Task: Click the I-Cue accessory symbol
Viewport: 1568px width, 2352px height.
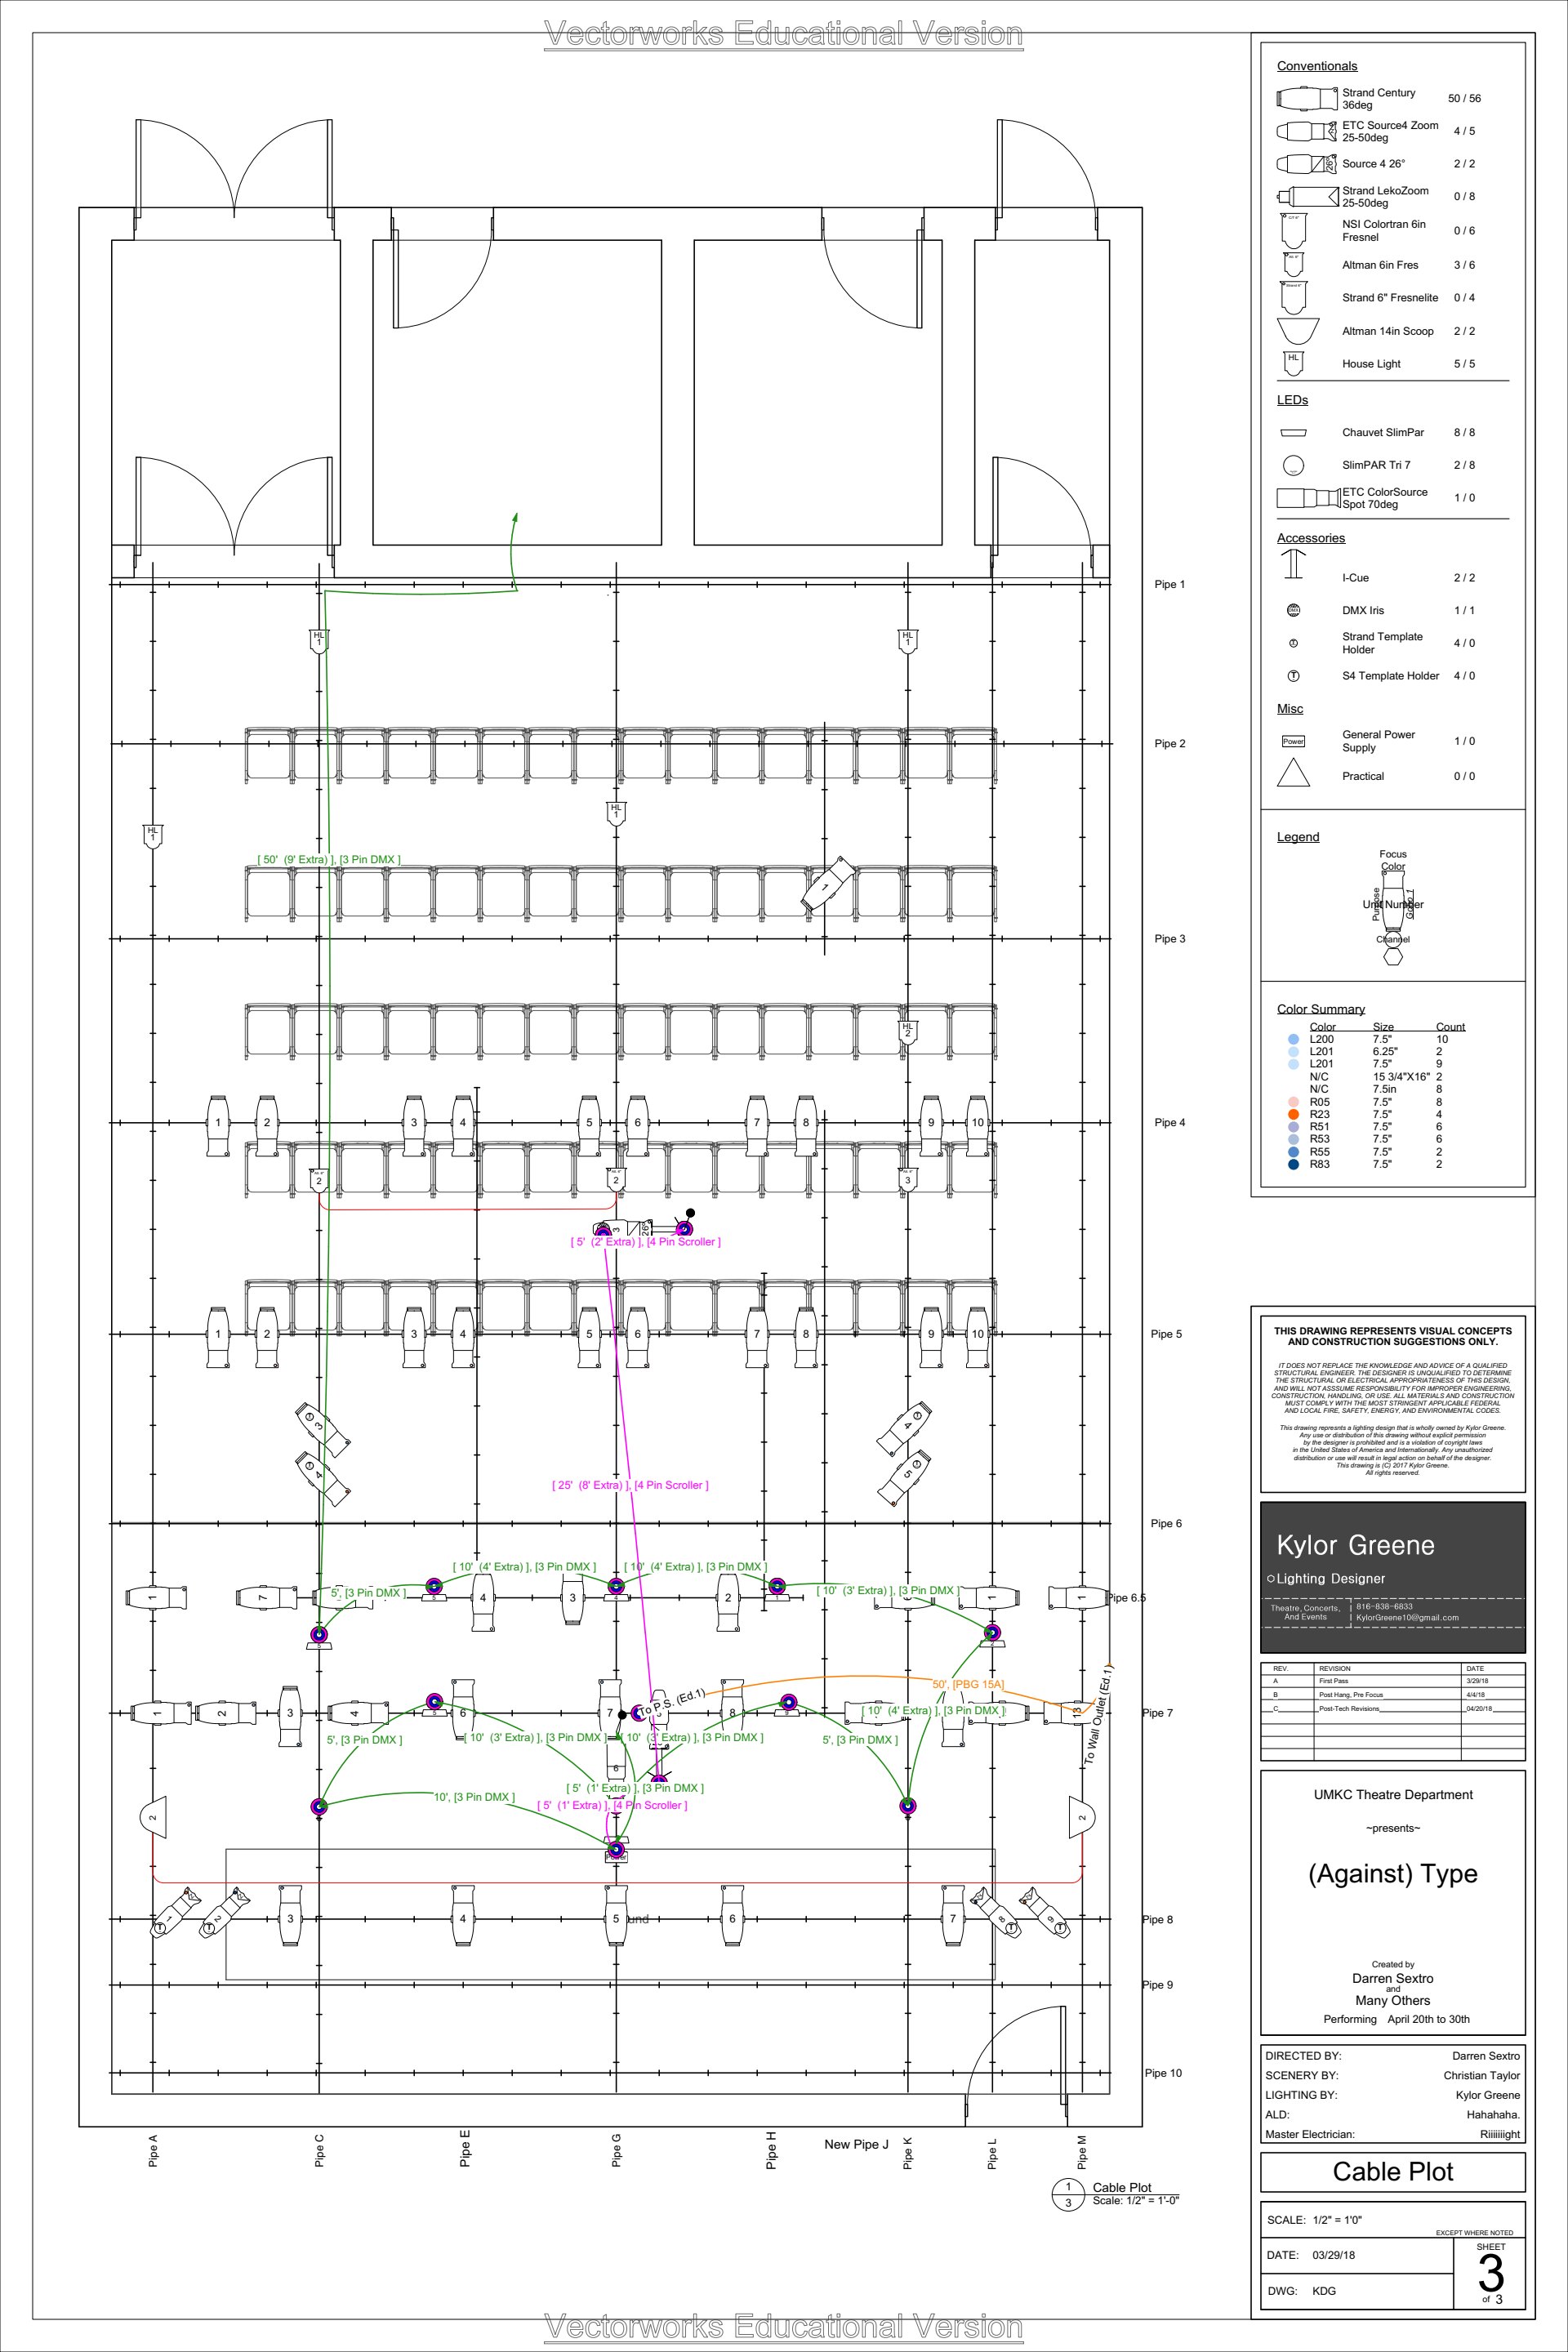Action: (1293, 565)
